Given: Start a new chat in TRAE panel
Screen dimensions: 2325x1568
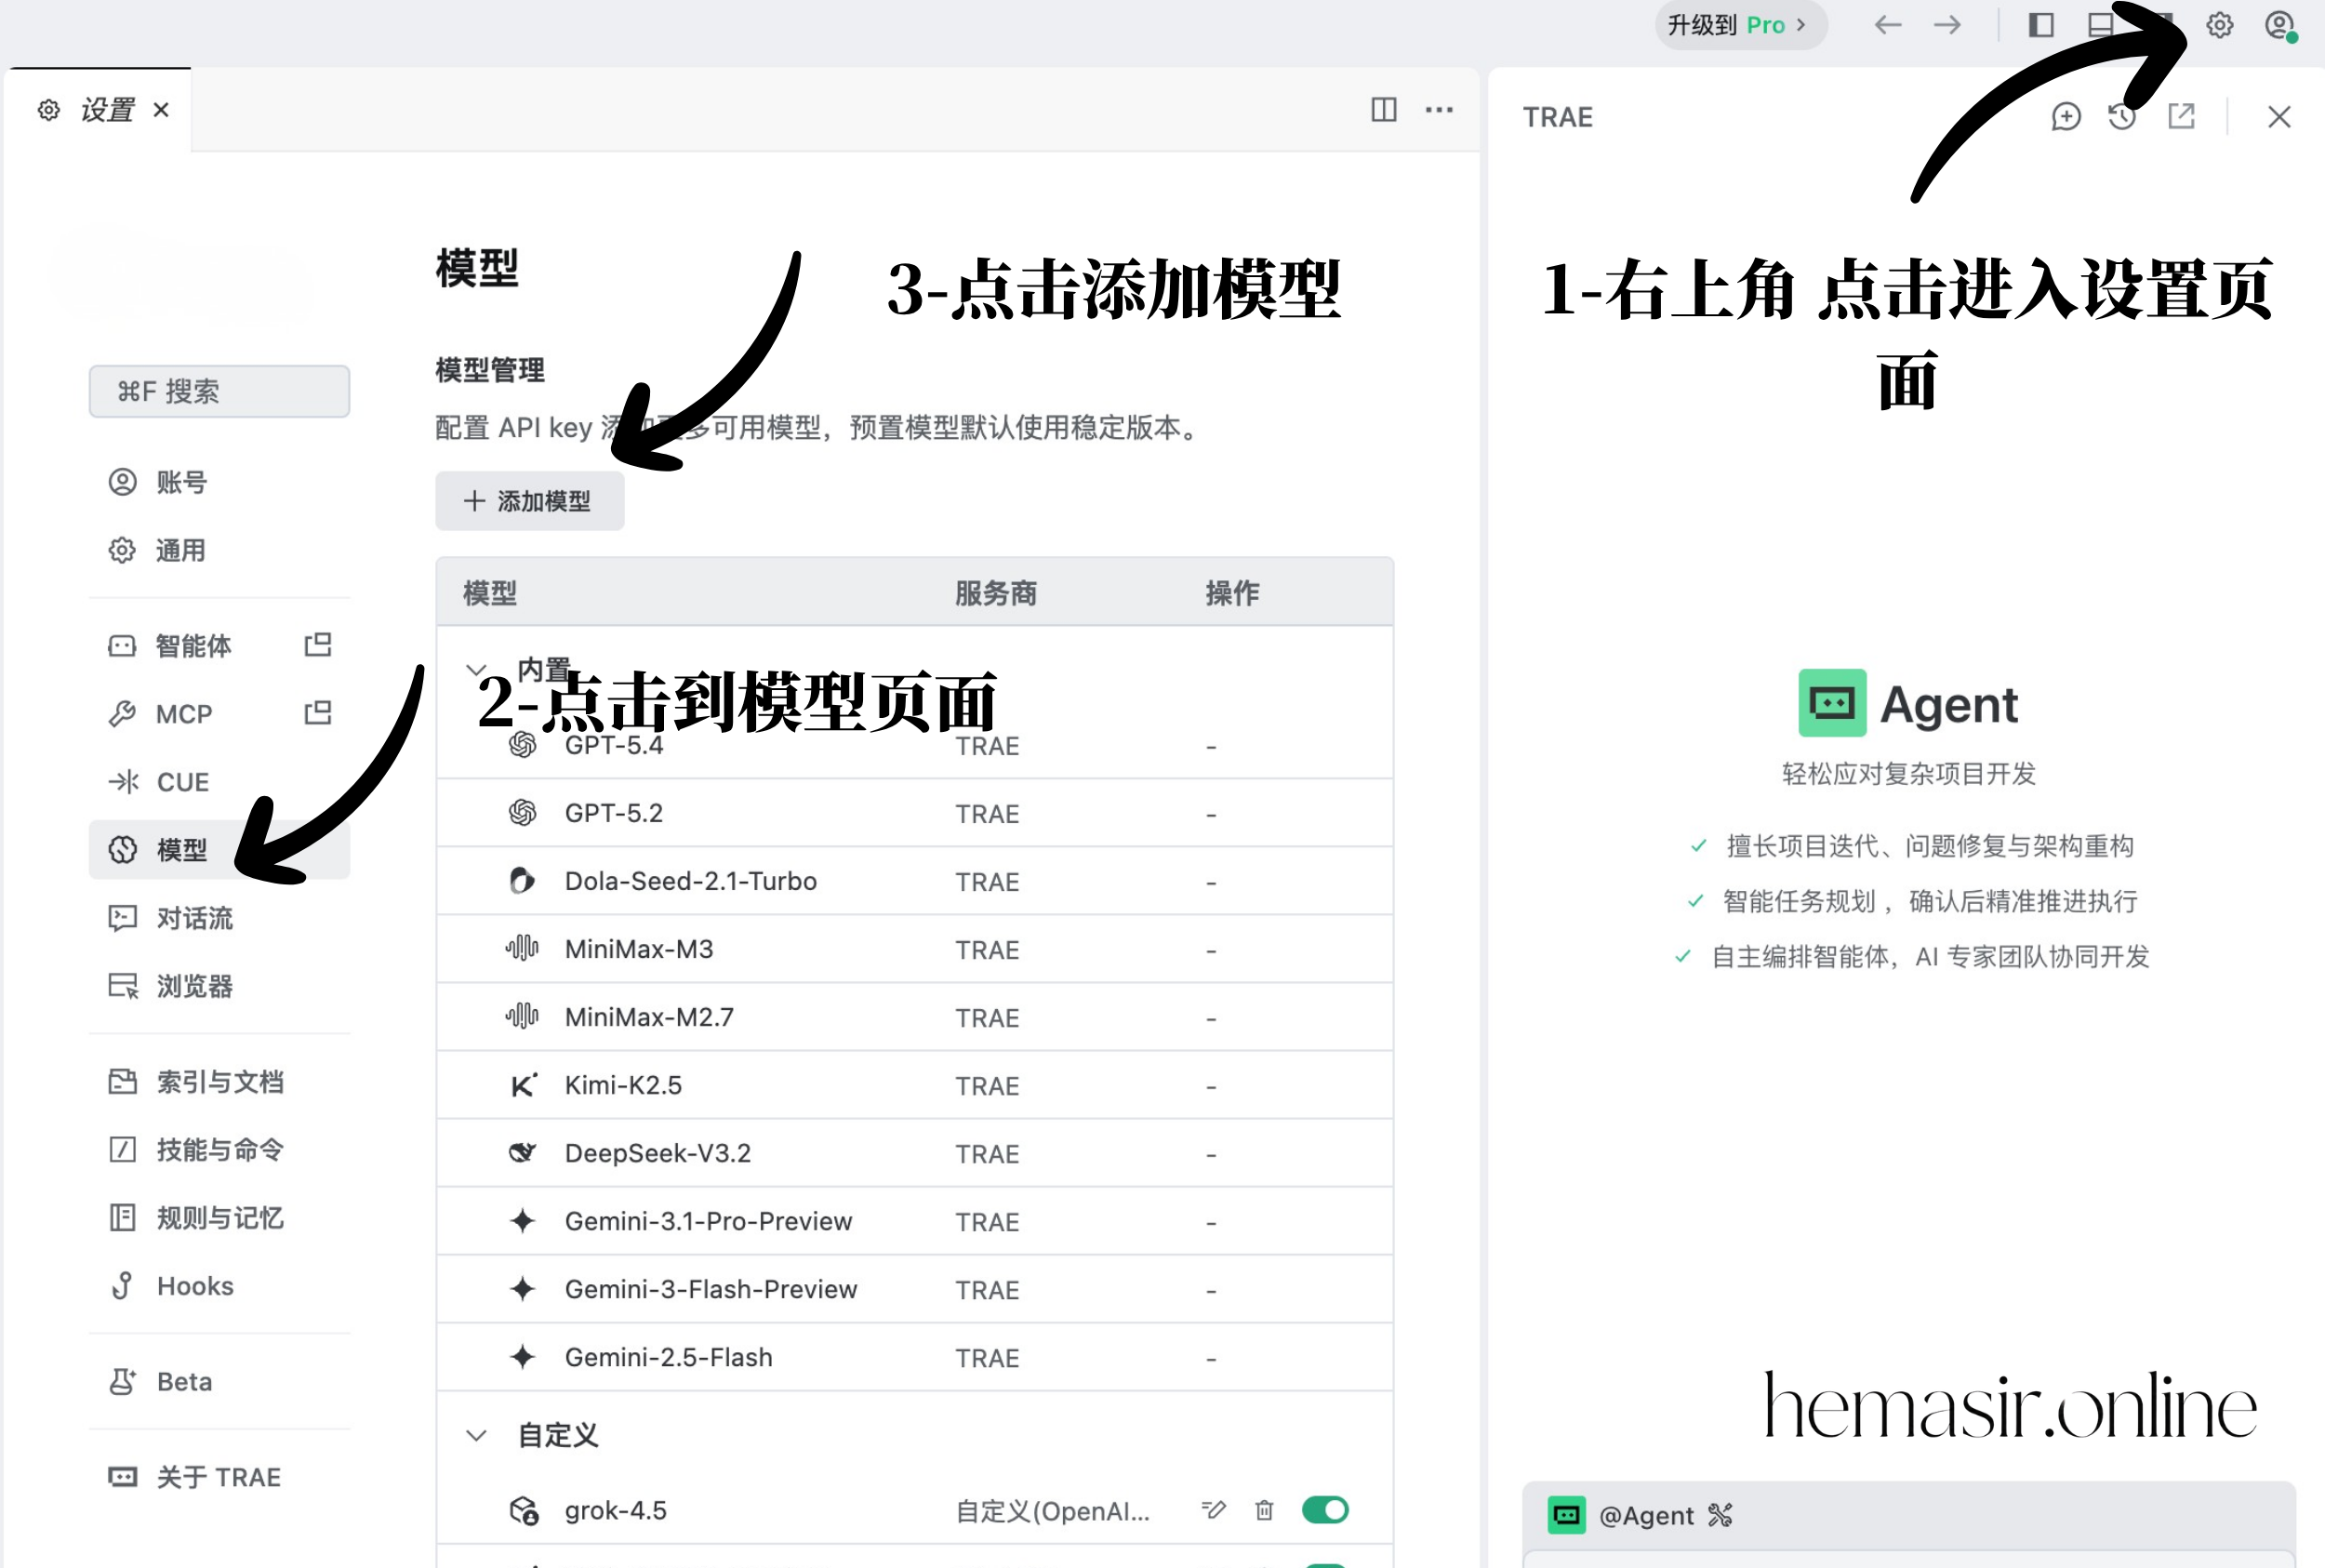Looking at the screenshot, I should 2065,117.
